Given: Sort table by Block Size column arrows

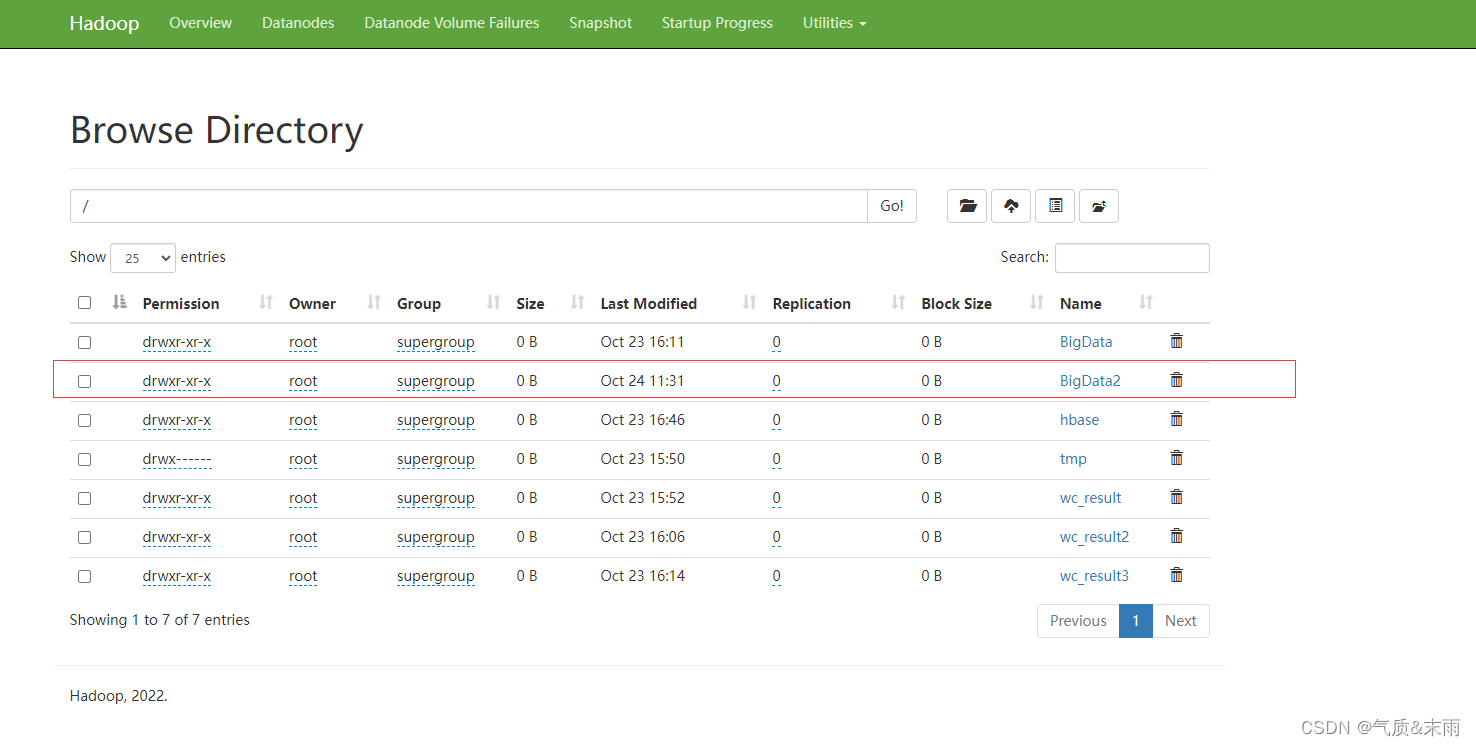Looking at the screenshot, I should tap(1037, 302).
